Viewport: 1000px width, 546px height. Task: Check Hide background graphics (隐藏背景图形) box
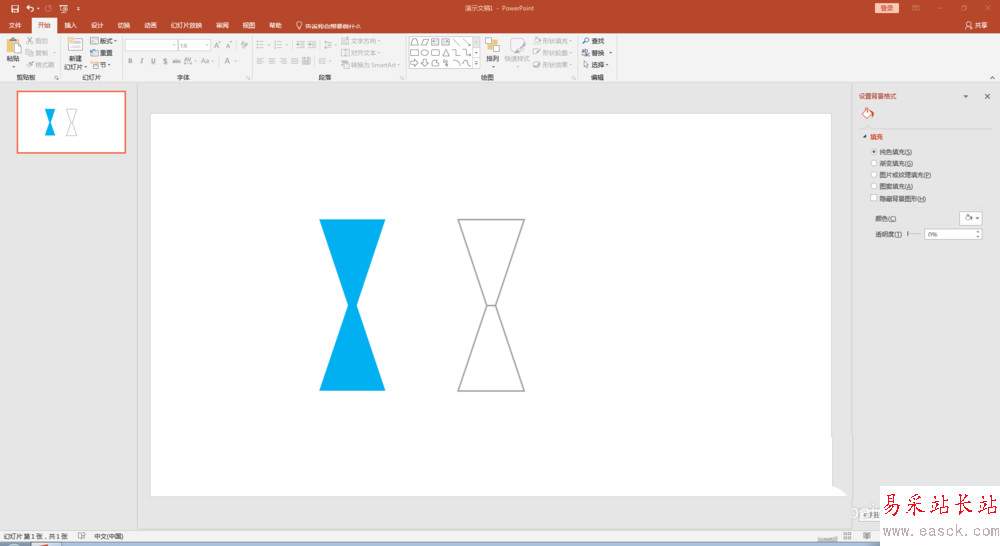click(874, 198)
